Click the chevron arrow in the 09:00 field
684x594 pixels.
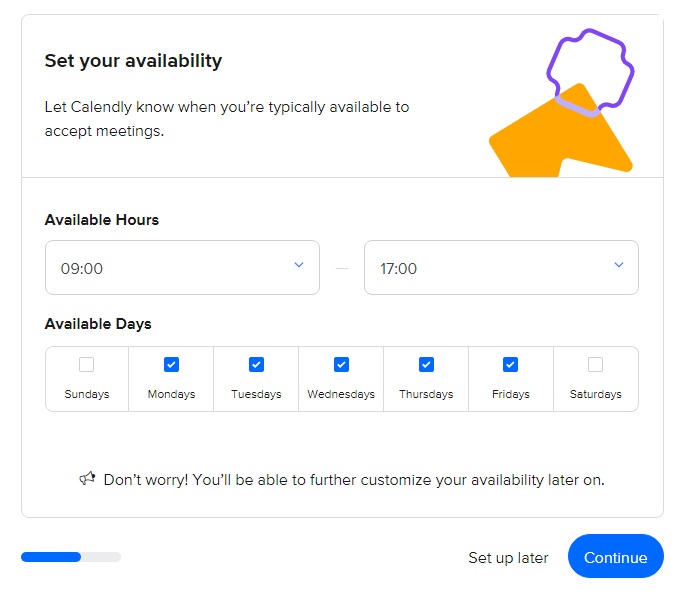pos(299,265)
